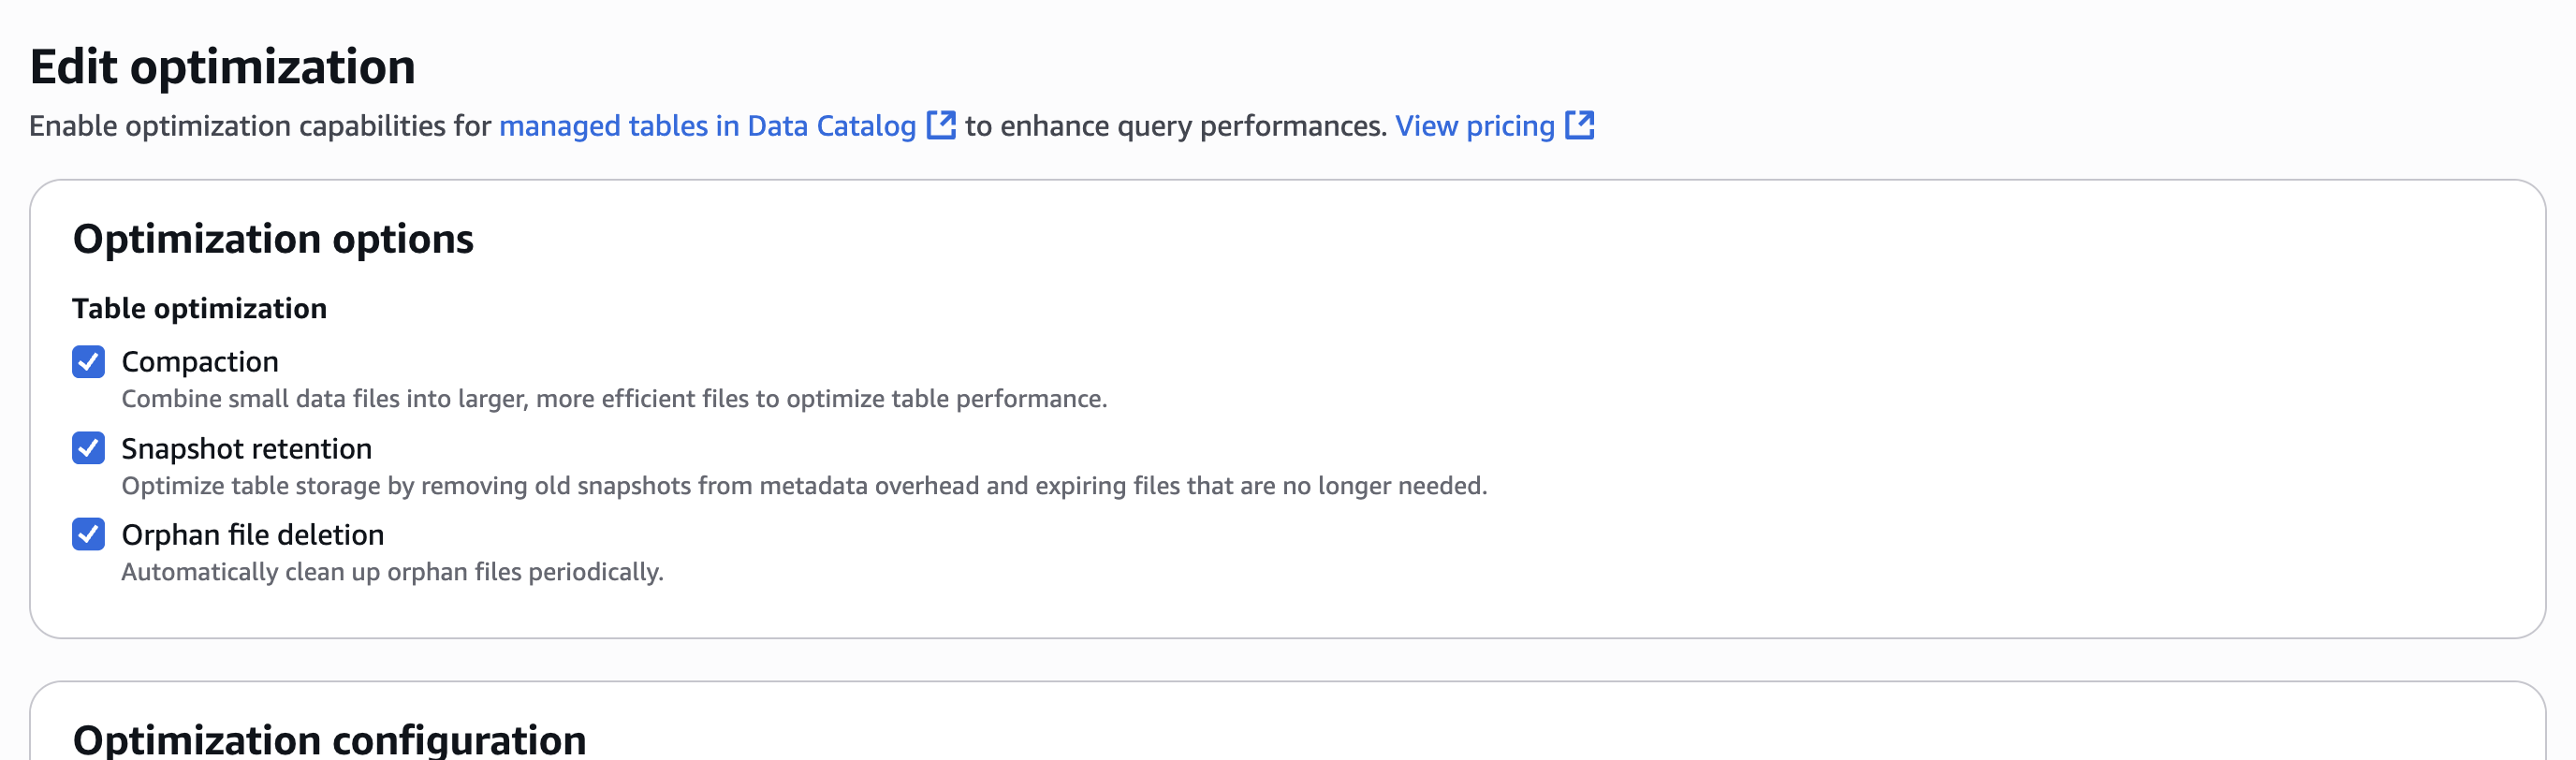Click the Optimization options section heading
This screenshot has height=760, width=2576.
coord(274,238)
